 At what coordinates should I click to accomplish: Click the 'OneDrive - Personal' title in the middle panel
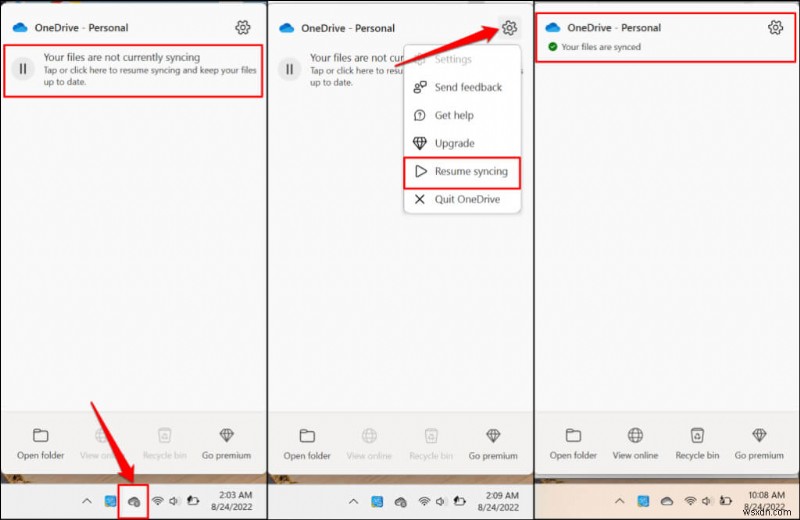pos(348,28)
